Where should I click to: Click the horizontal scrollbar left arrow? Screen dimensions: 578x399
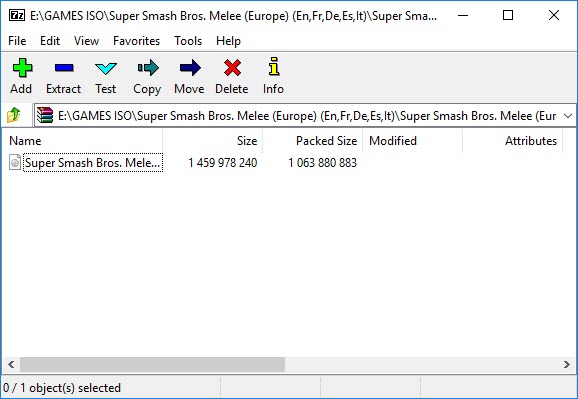[11, 365]
